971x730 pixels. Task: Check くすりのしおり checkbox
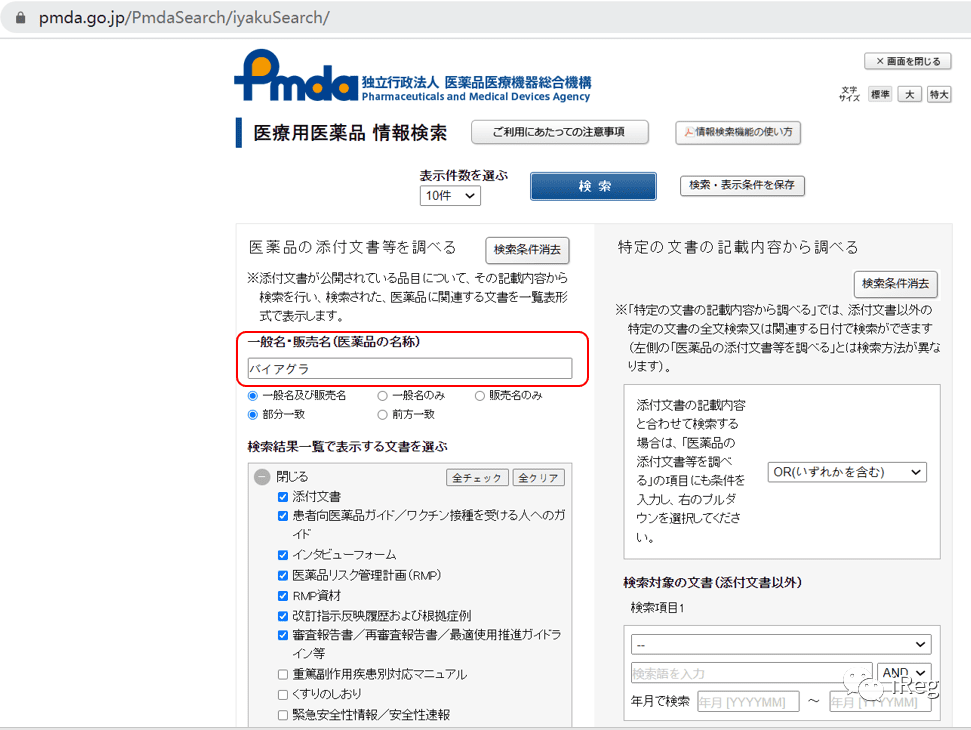(283, 695)
